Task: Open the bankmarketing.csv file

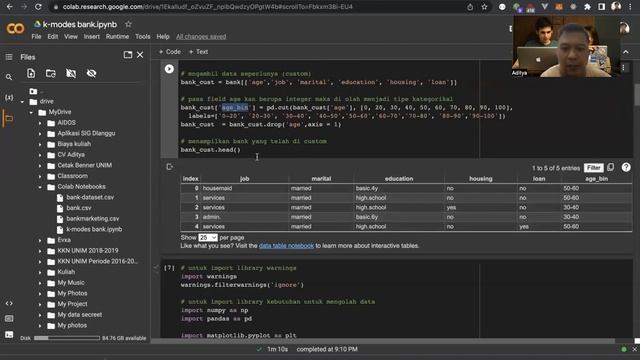Action: [x=93, y=218]
